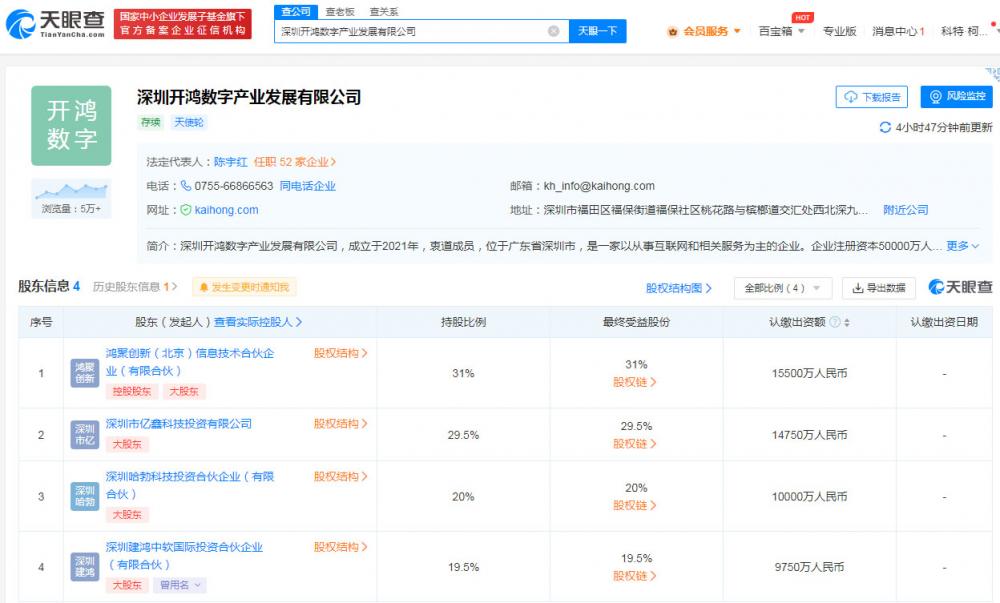Click the verified shield icon beside kaihong.com

(186, 210)
